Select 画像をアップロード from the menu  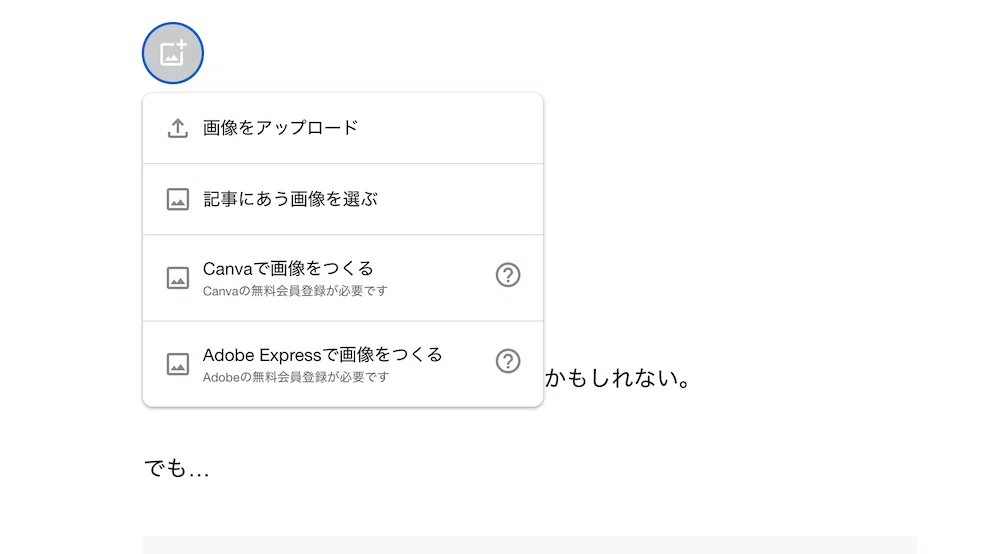(x=343, y=128)
